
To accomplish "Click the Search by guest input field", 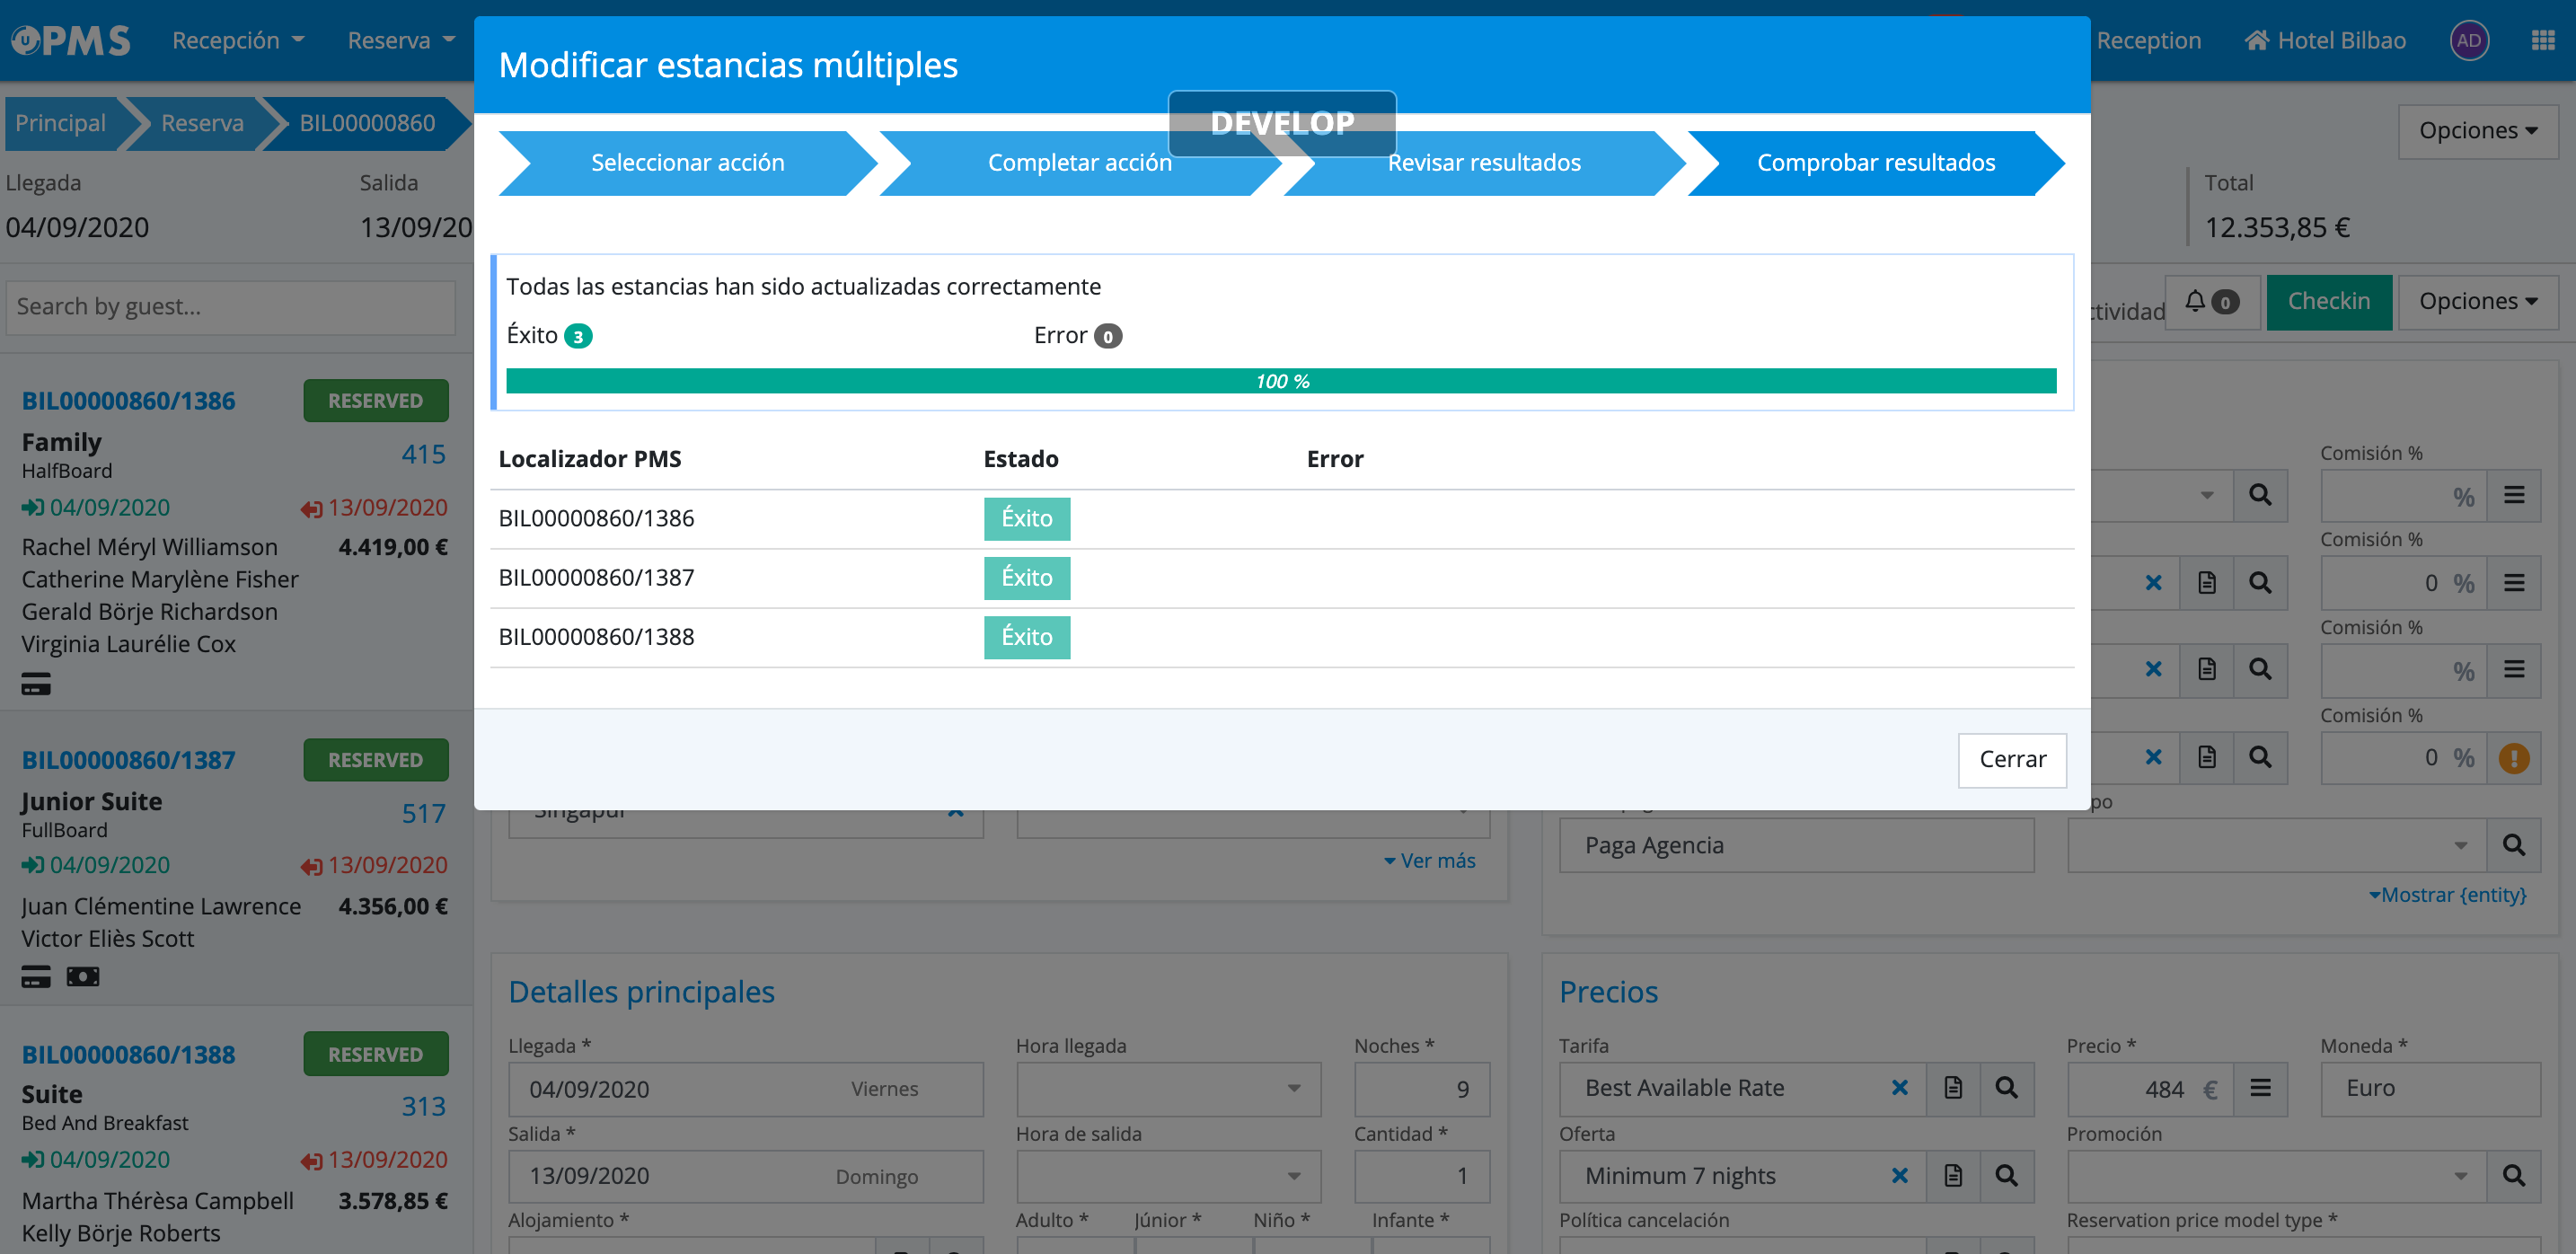I will click(x=231, y=307).
